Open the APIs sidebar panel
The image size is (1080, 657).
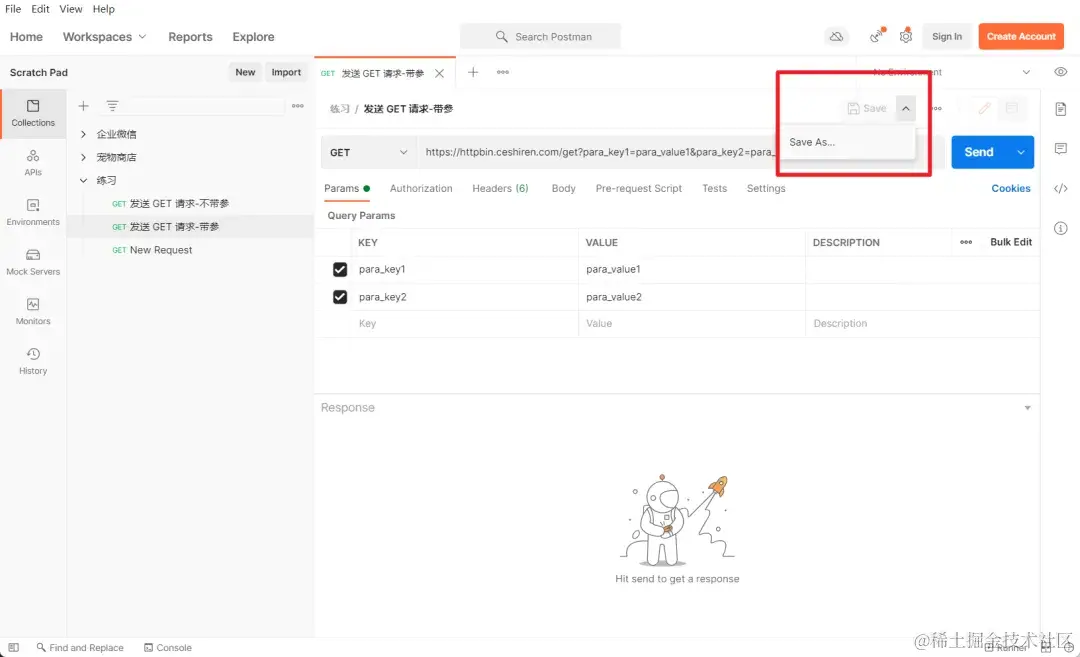[x=33, y=163]
